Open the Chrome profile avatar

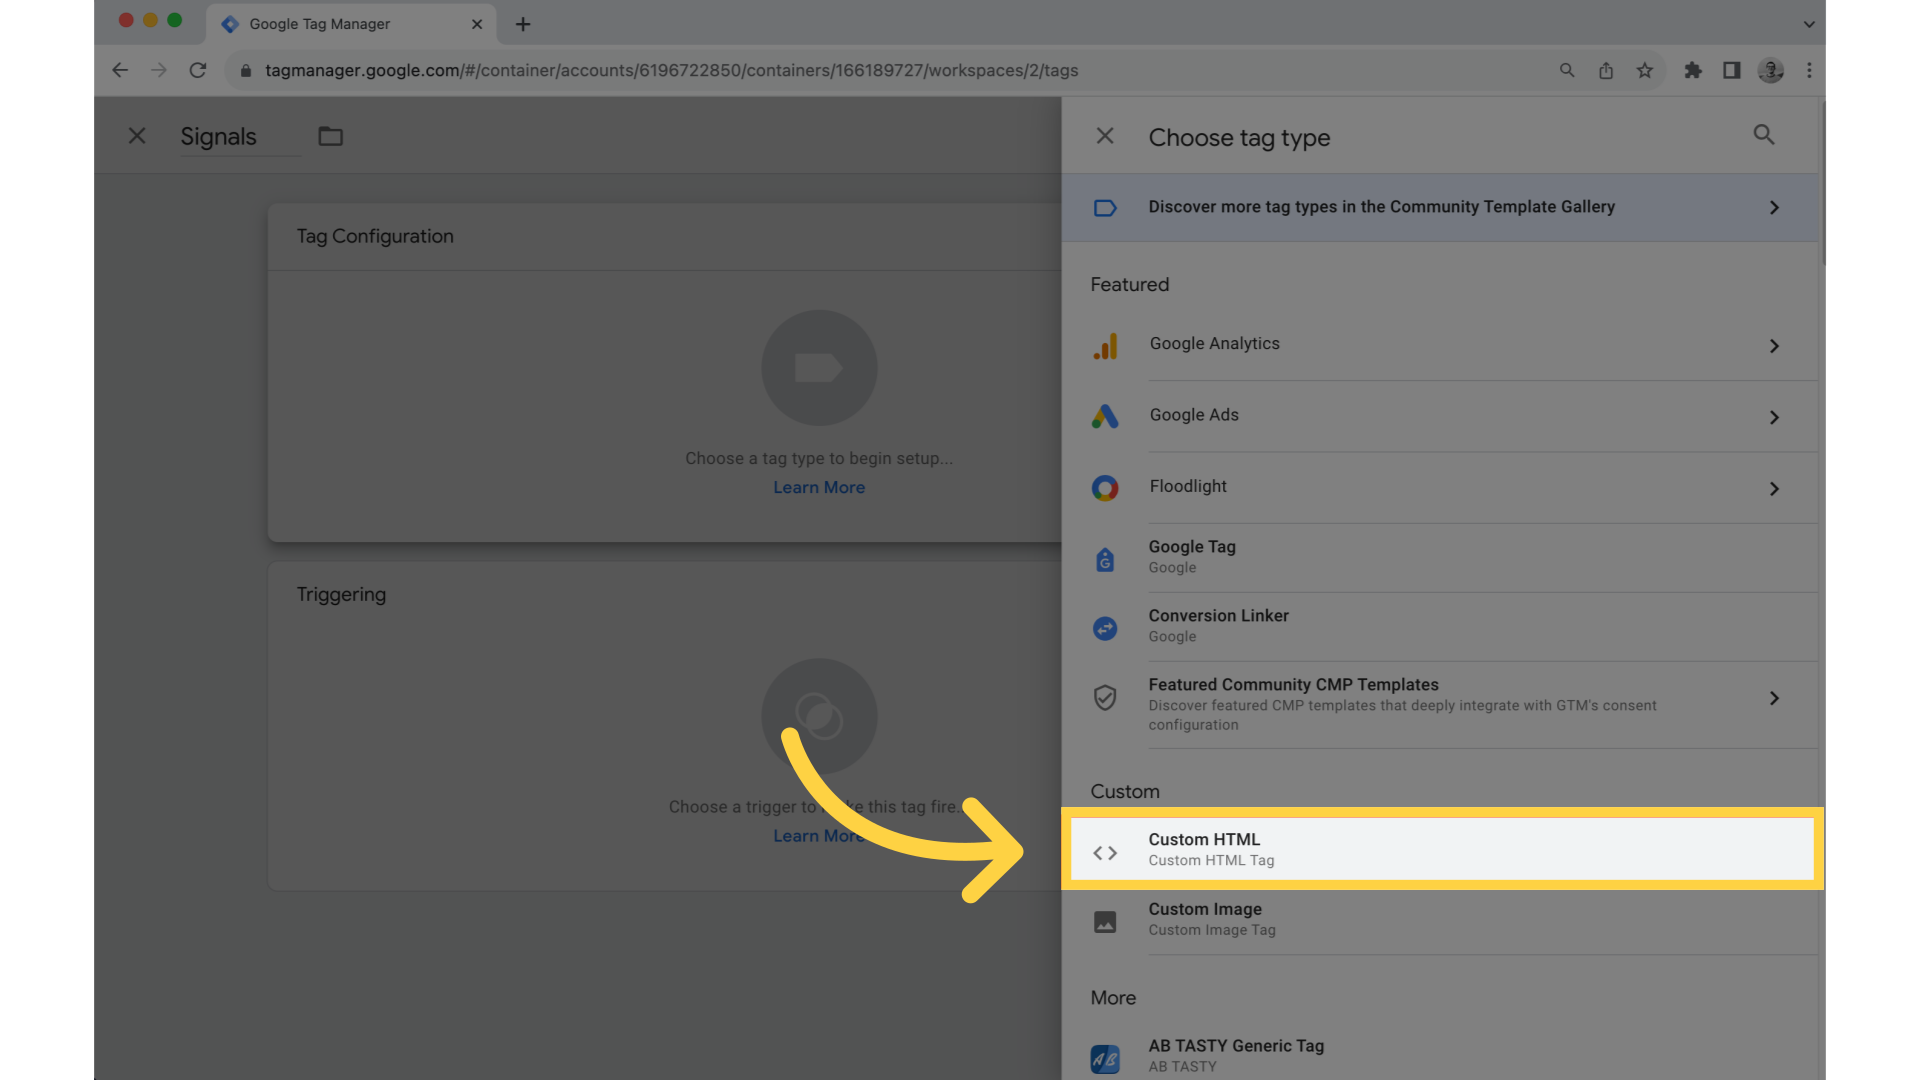[1771, 70]
